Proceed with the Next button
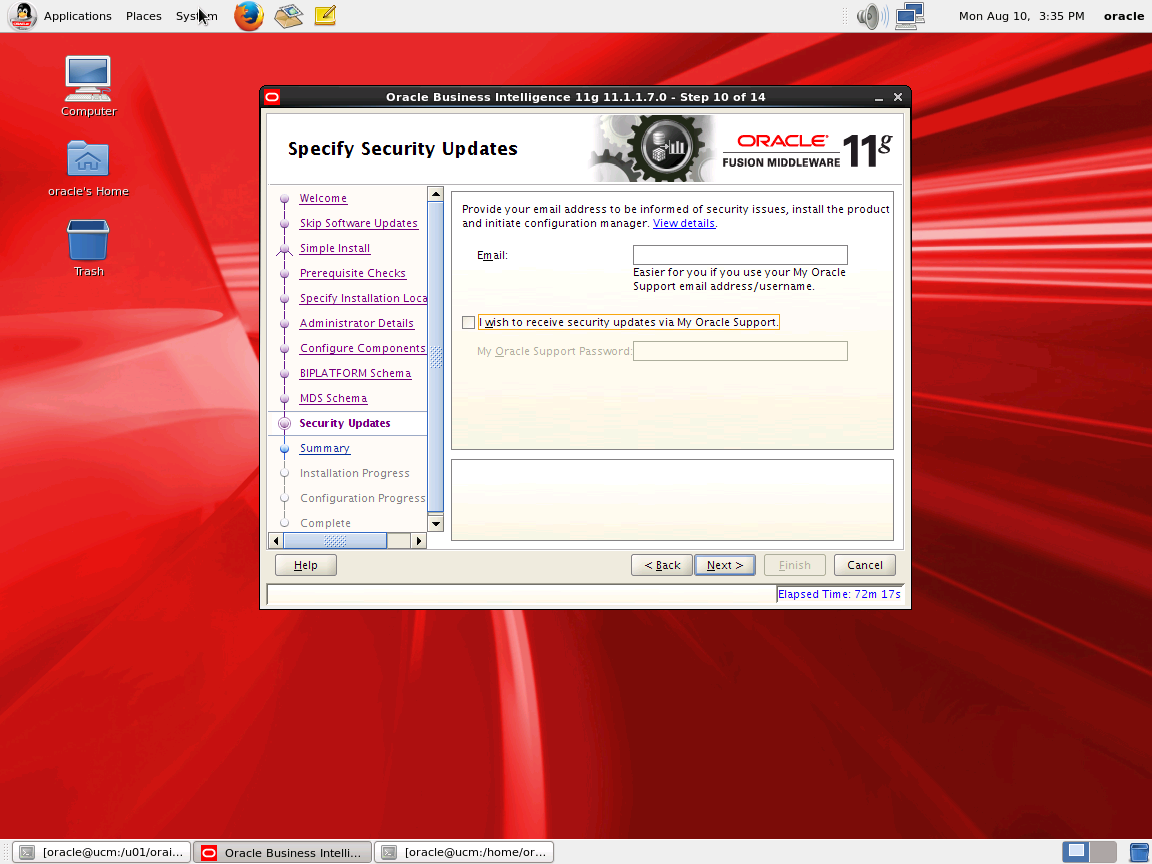The height and width of the screenshot is (864, 1152). [724, 565]
